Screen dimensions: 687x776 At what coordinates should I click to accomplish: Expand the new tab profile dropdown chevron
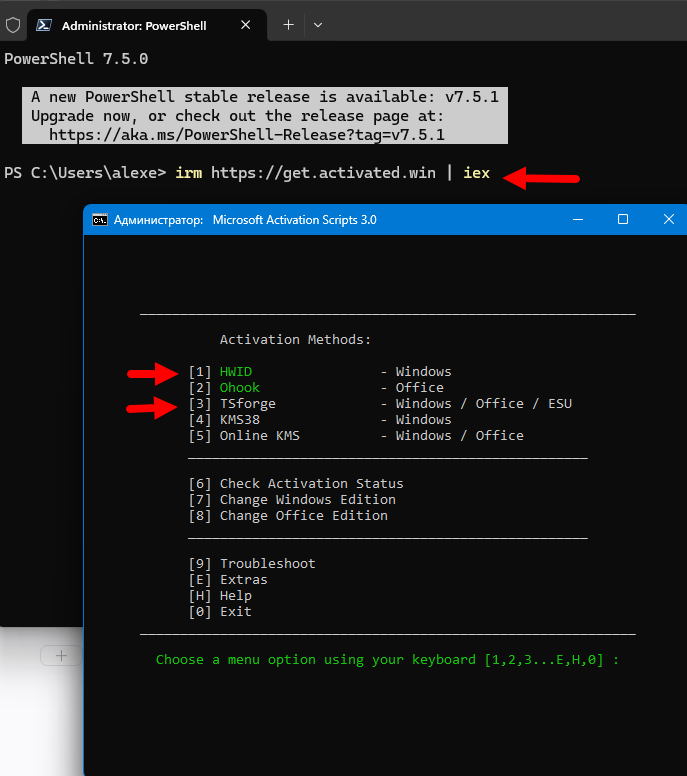318,25
